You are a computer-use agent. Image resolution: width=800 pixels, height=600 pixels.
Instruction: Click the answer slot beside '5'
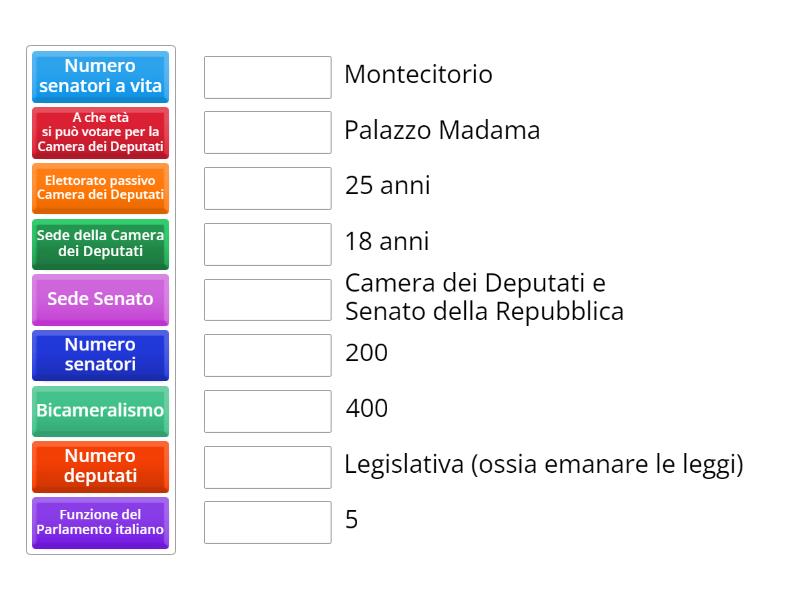pyautogui.click(x=267, y=521)
